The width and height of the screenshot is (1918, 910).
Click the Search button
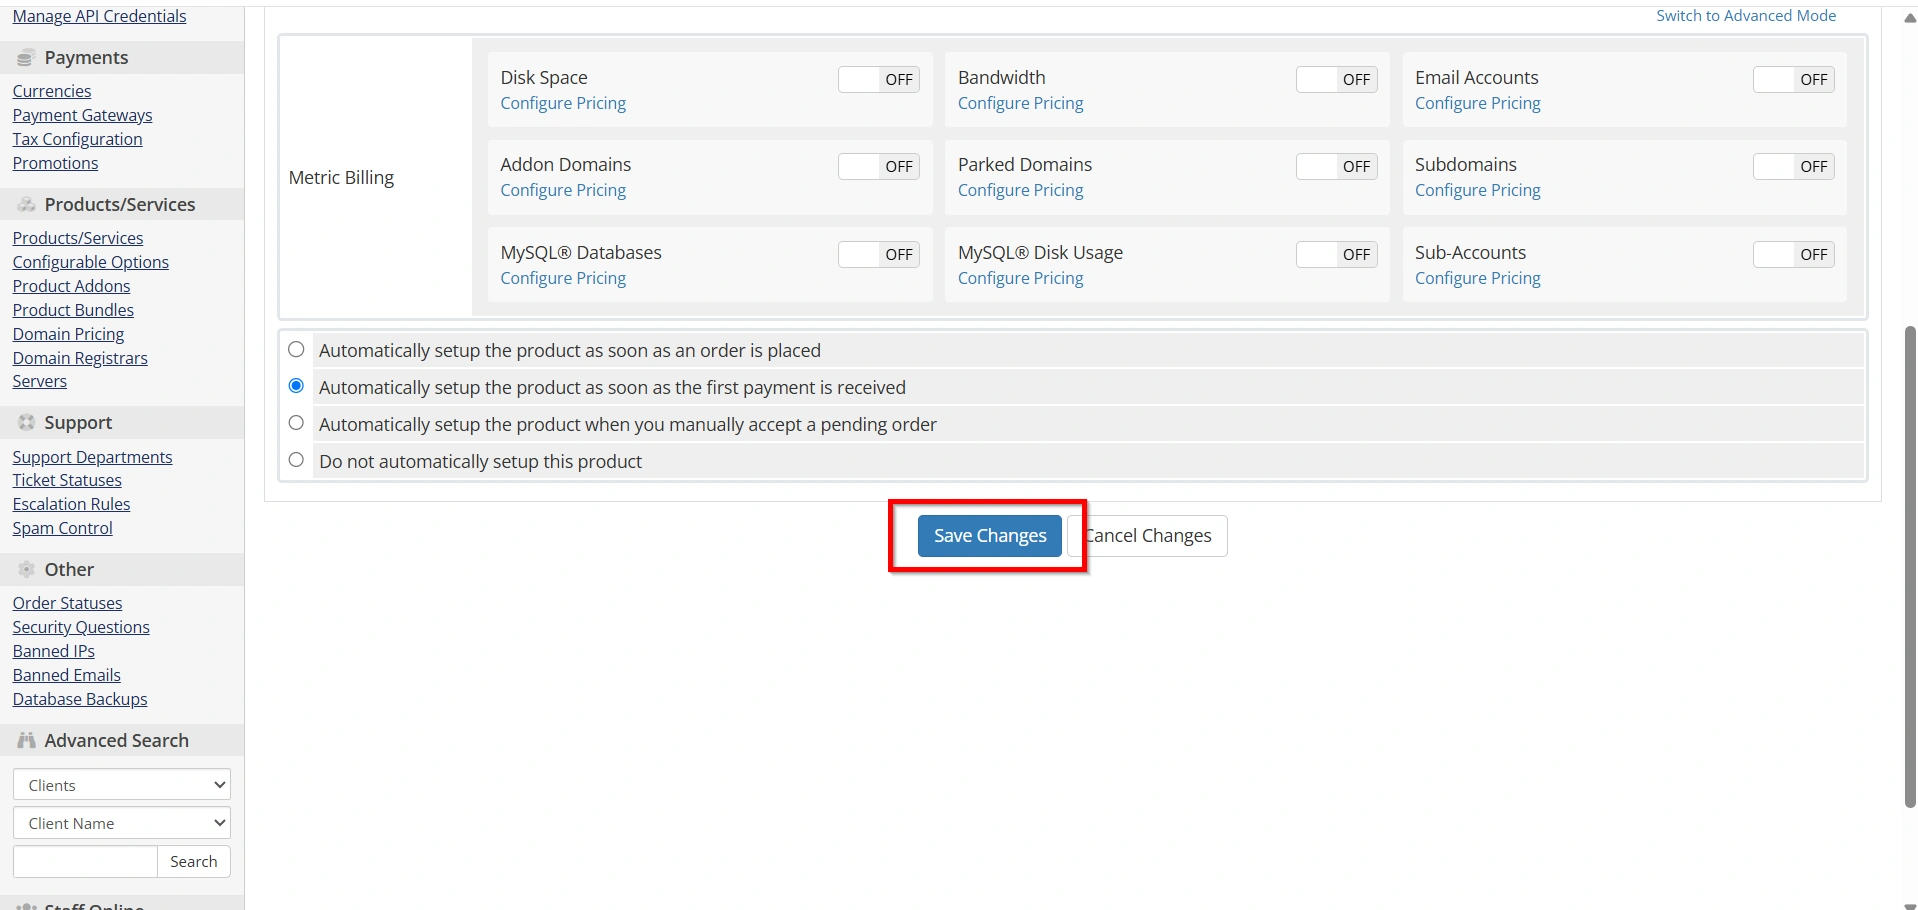(x=194, y=861)
